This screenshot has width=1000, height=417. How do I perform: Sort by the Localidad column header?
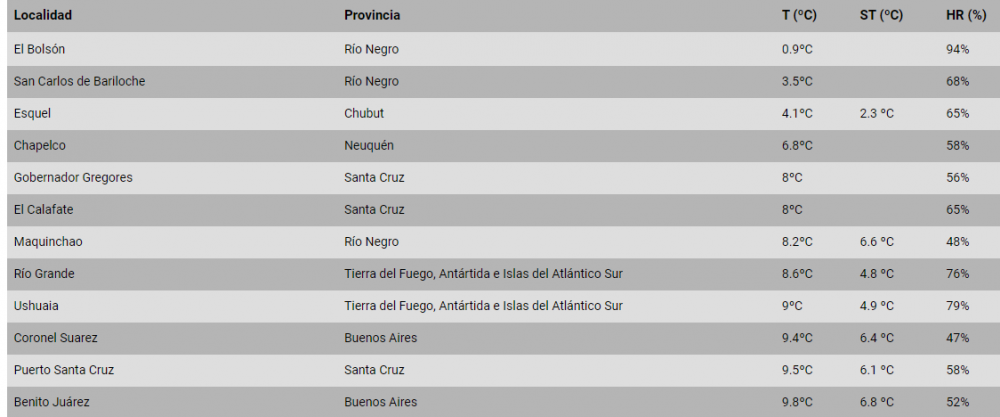click(x=42, y=16)
